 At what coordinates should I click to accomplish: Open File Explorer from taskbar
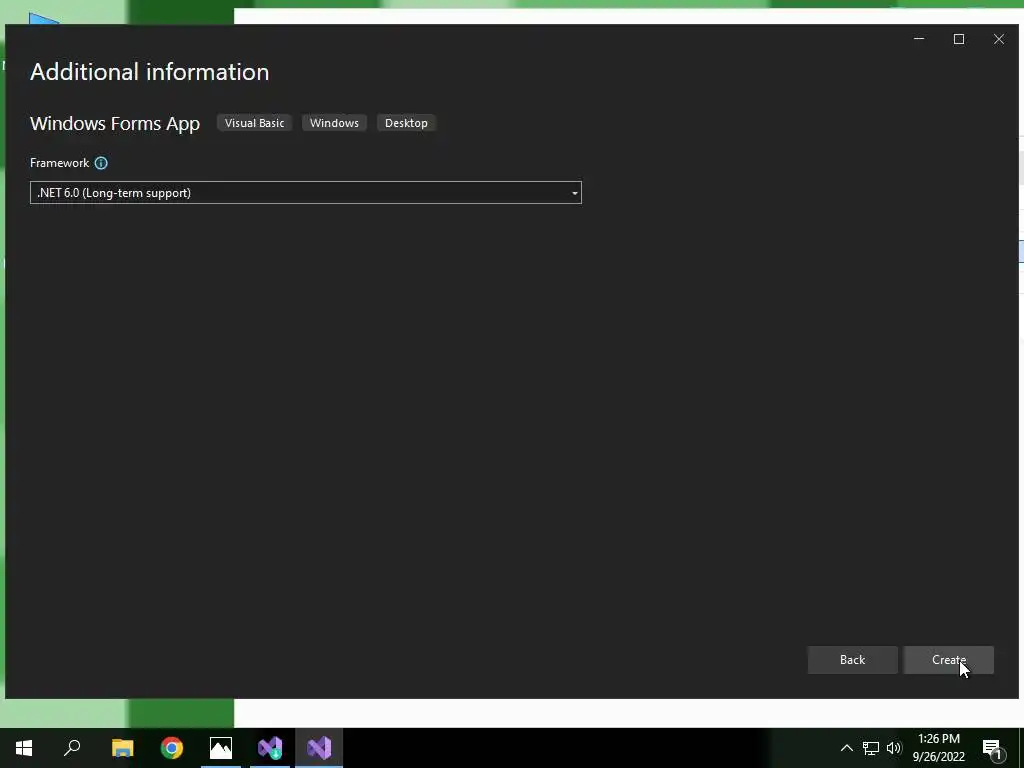pyautogui.click(x=122, y=748)
